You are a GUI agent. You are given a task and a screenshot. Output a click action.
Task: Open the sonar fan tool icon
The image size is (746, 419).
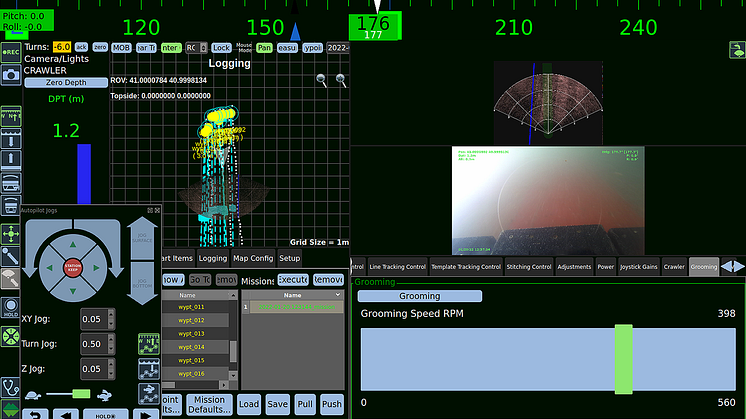(10, 278)
